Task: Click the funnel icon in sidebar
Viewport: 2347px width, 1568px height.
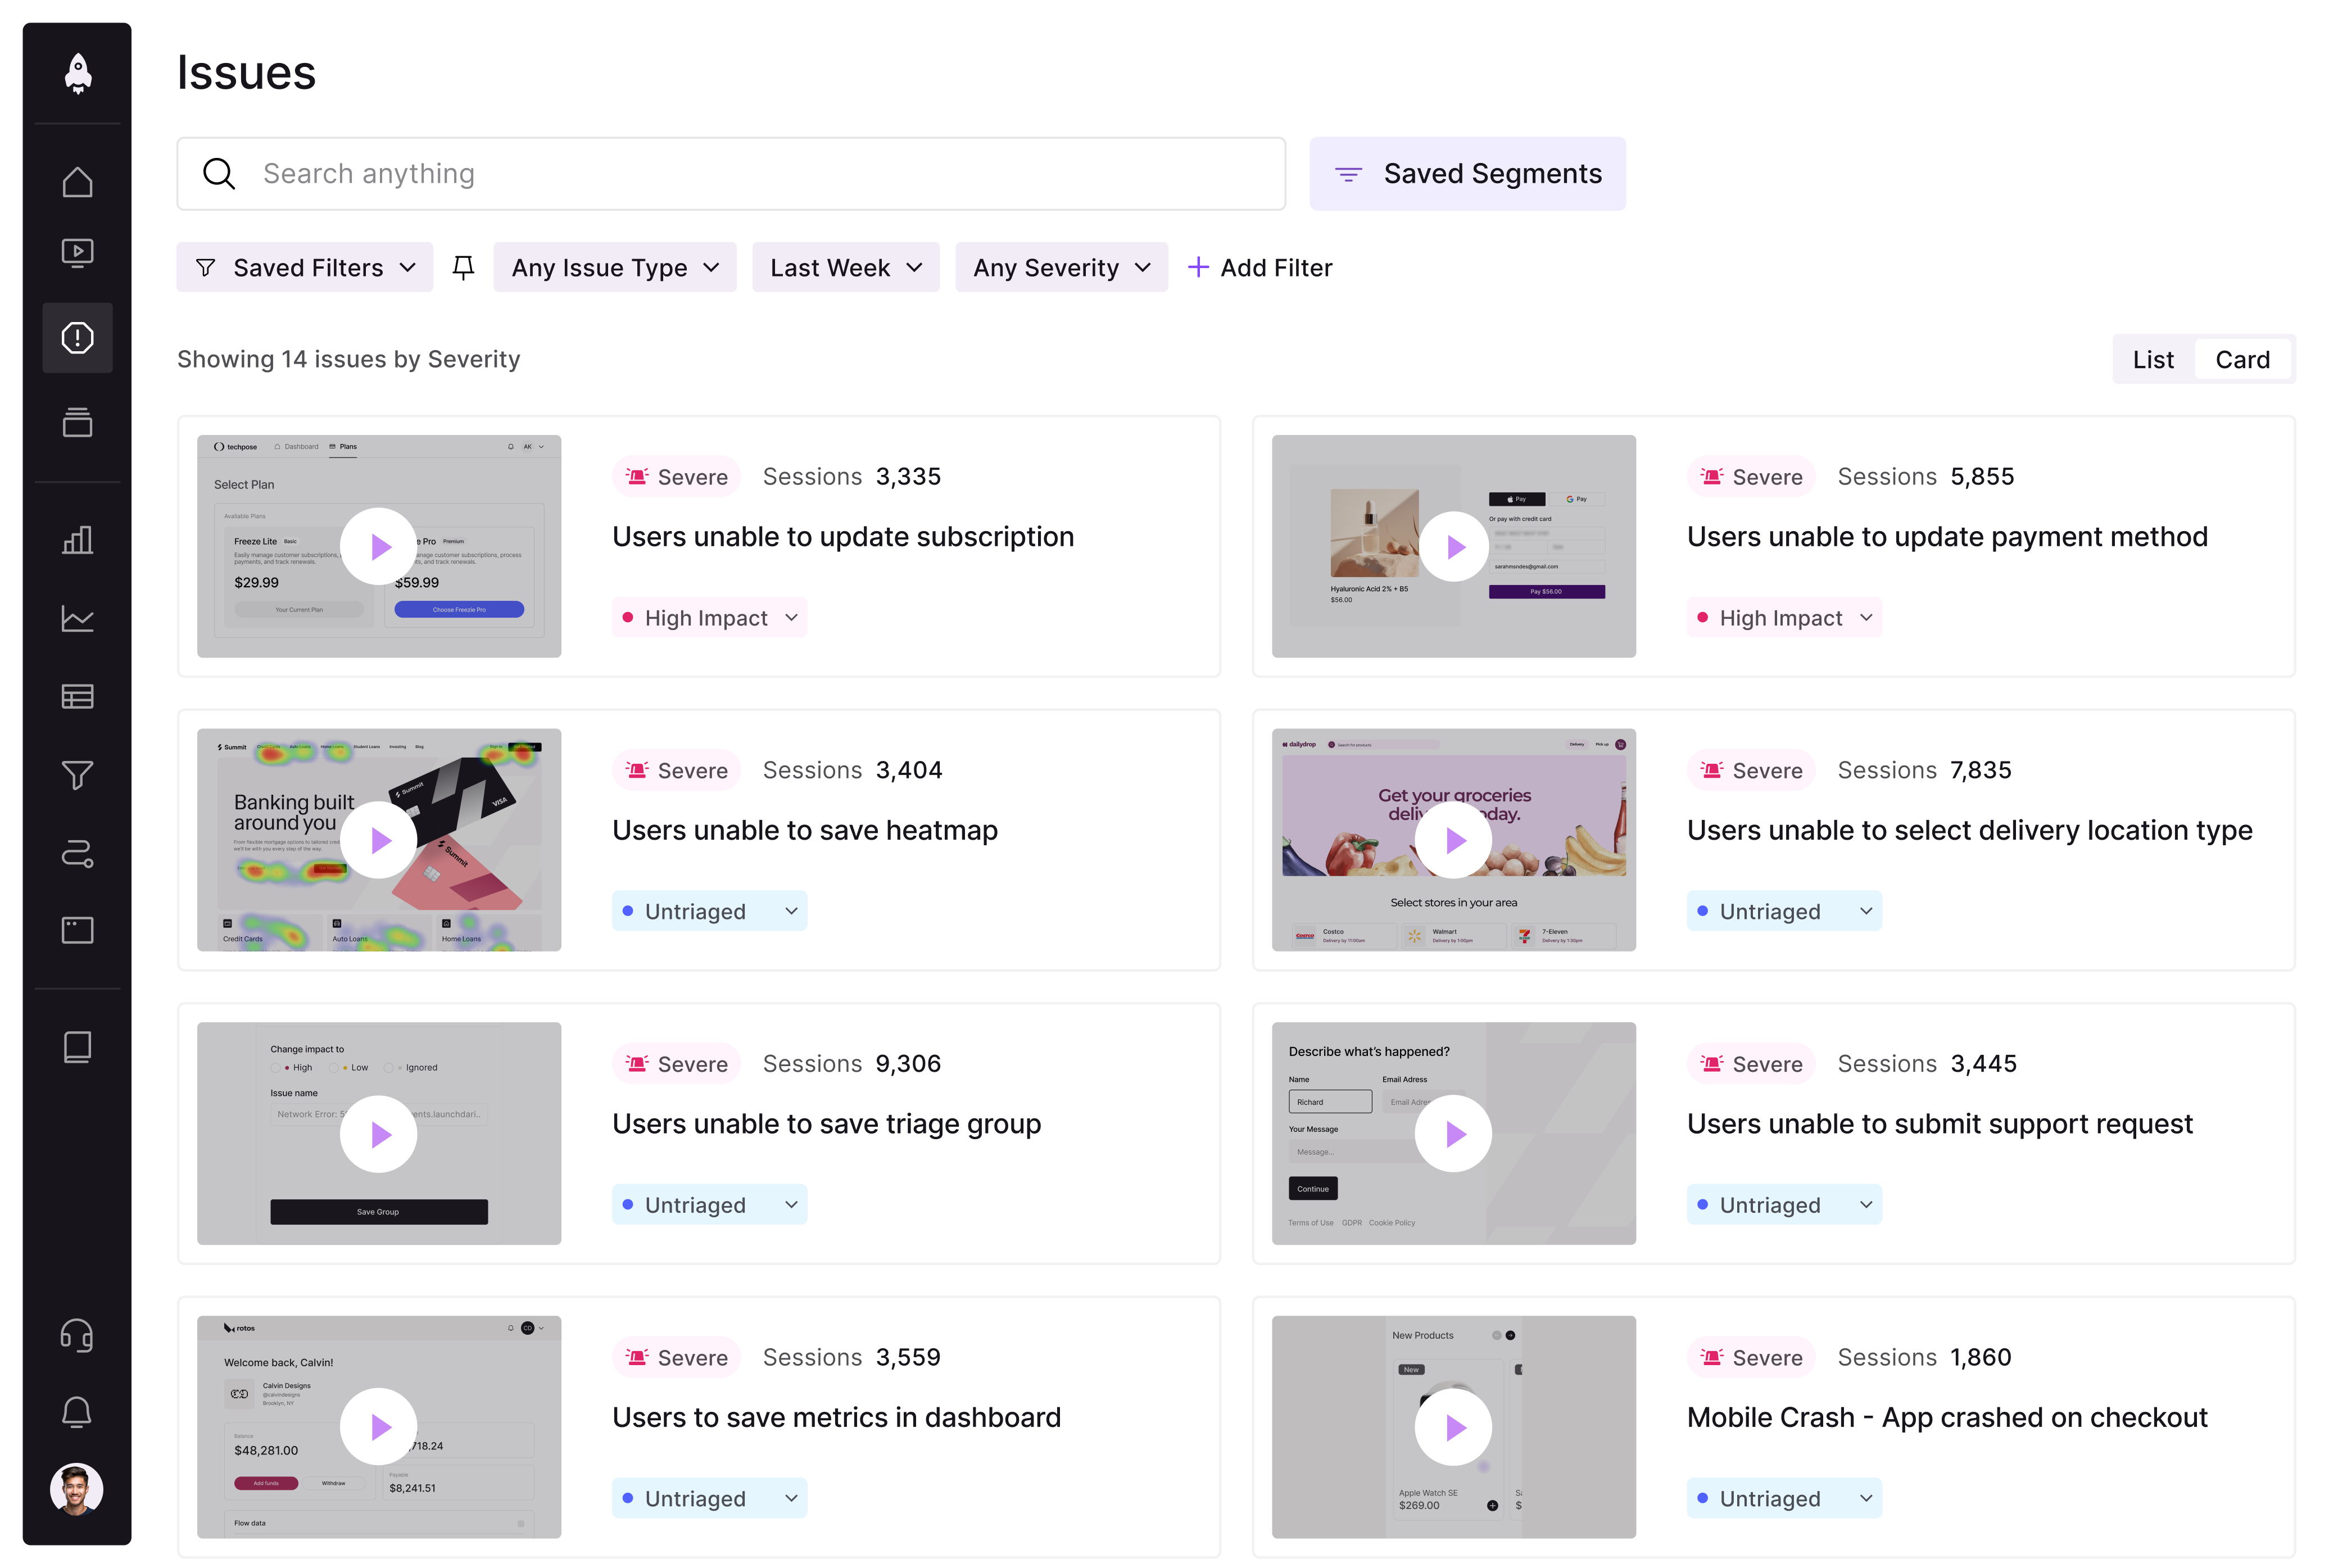Action: coord(77,775)
